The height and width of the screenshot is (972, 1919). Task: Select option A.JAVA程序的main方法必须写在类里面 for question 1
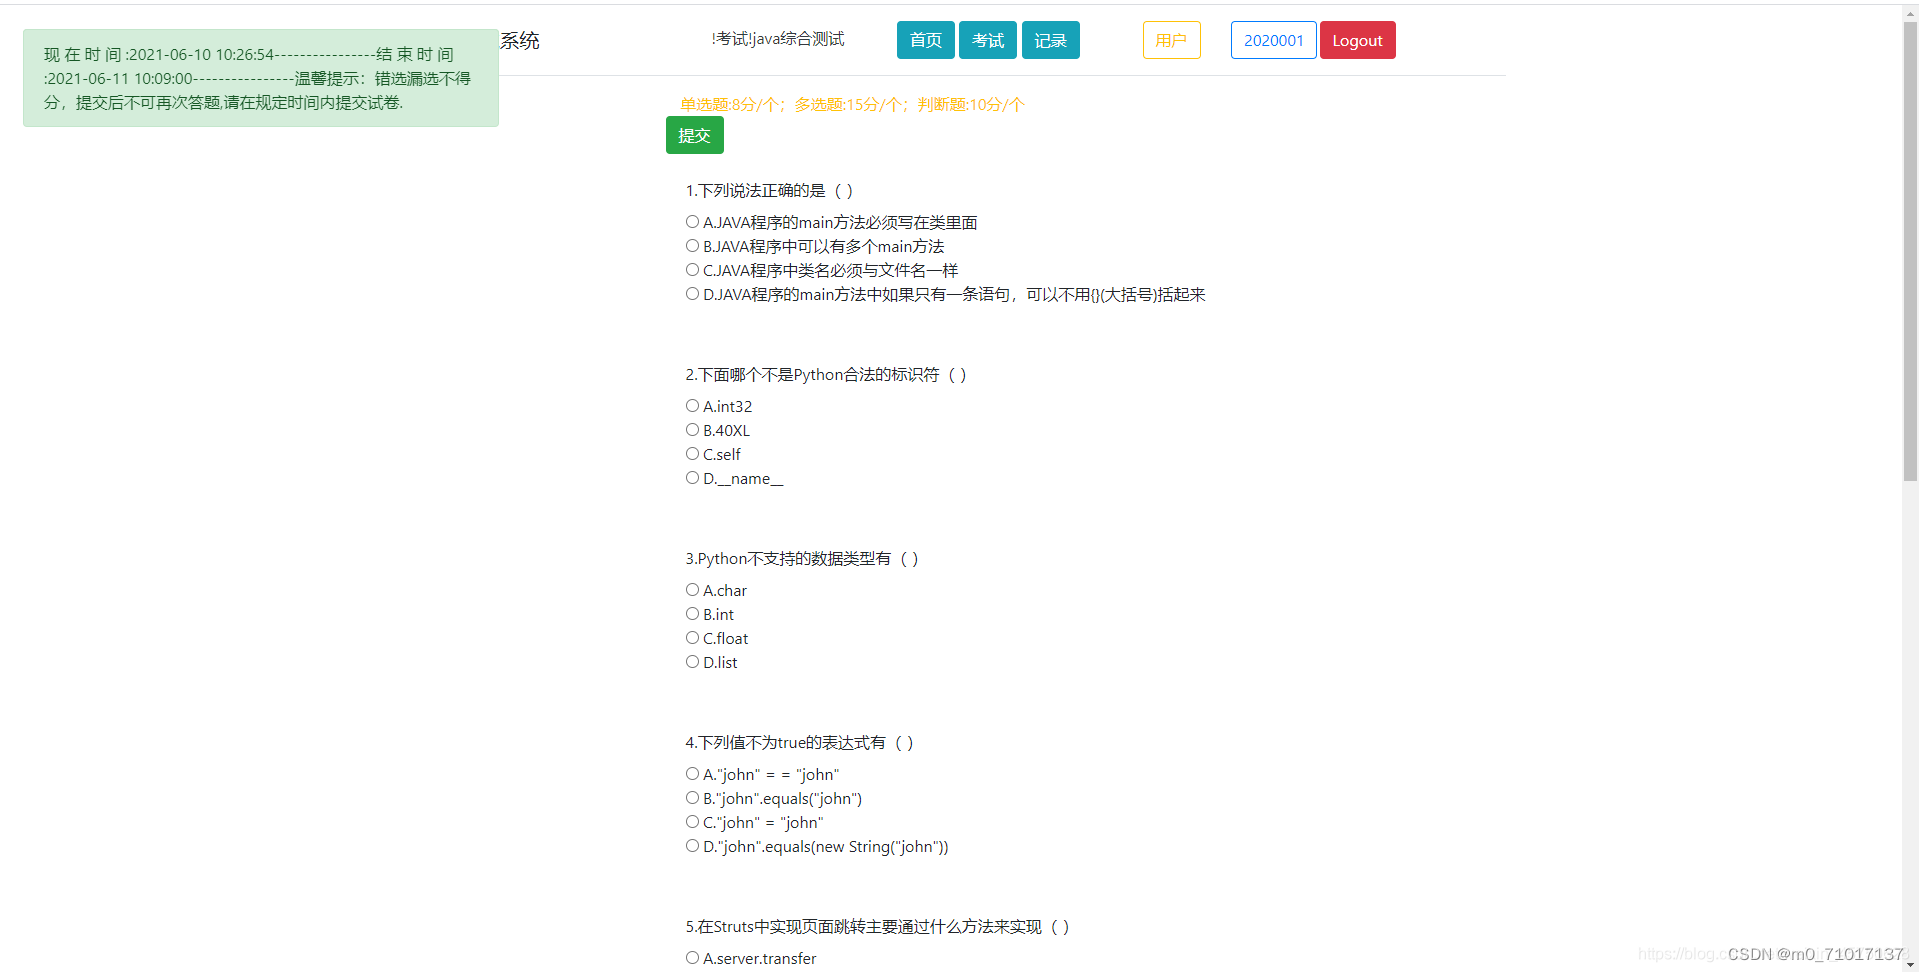pyautogui.click(x=692, y=221)
